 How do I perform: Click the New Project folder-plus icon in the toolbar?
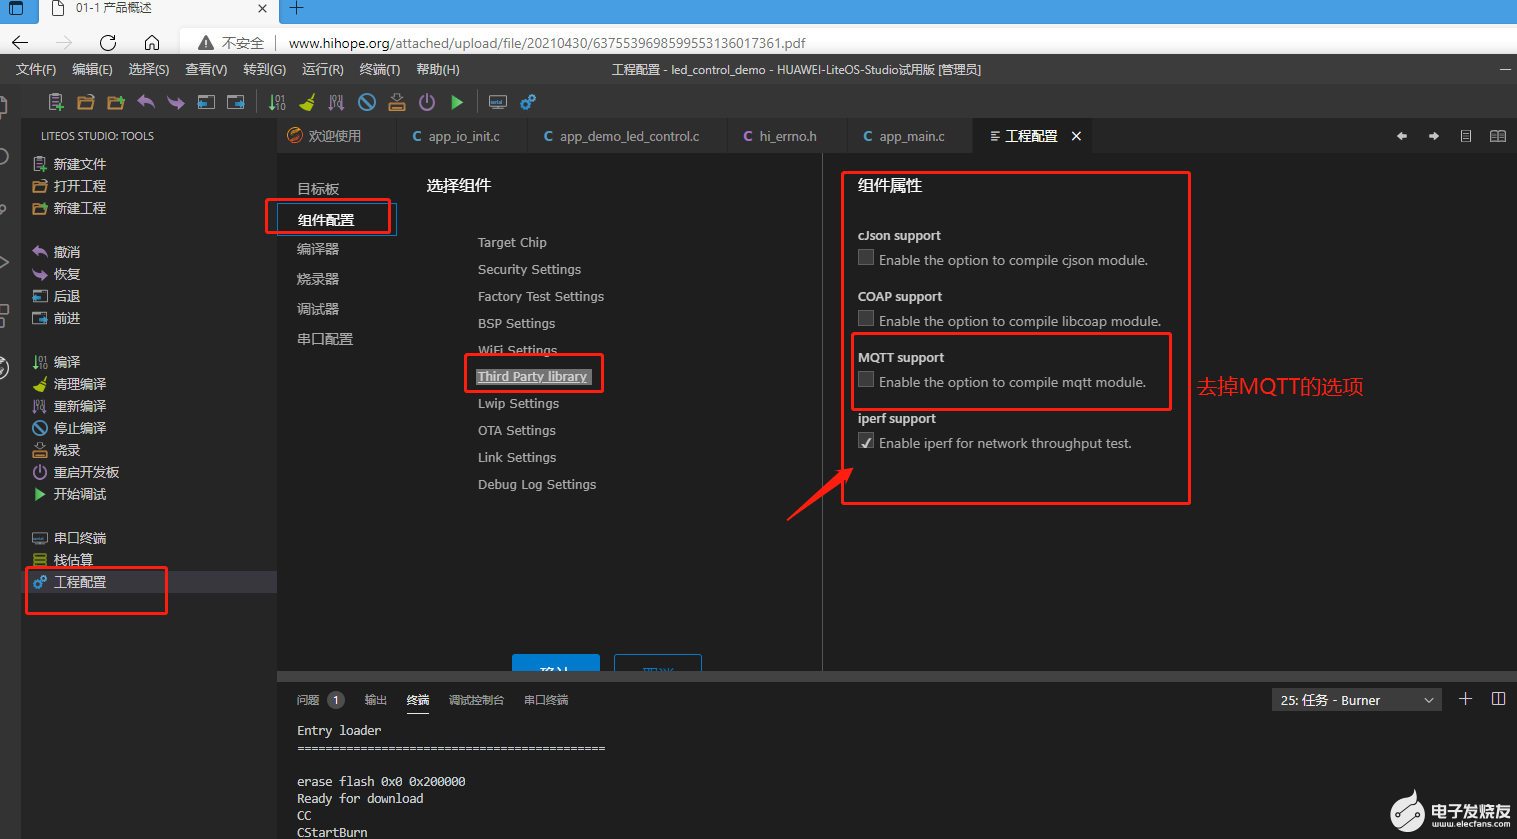116,102
